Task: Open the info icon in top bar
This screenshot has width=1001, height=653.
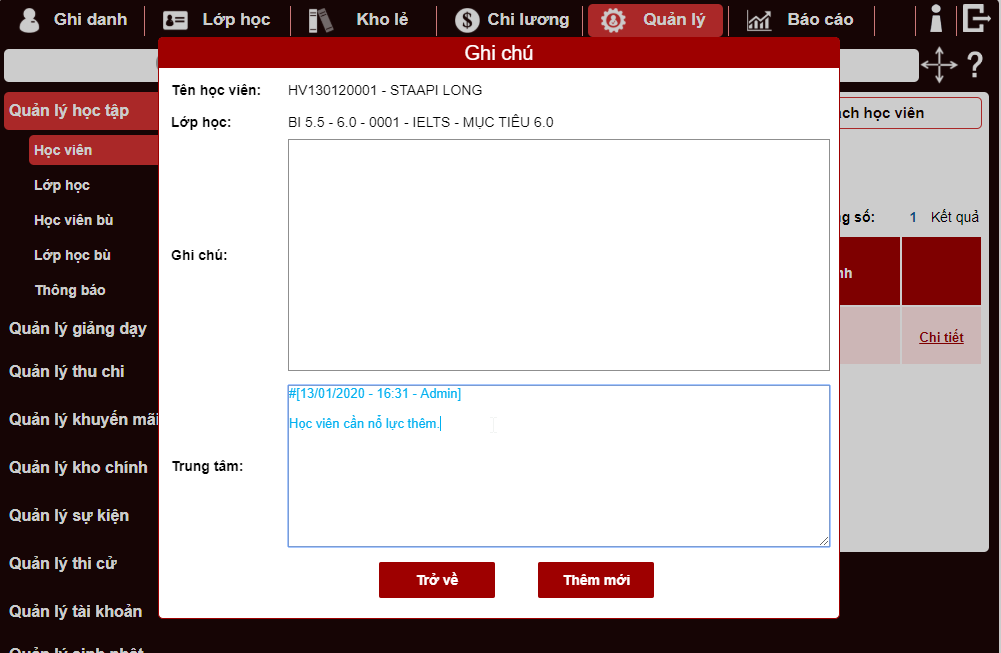Action: [936, 19]
